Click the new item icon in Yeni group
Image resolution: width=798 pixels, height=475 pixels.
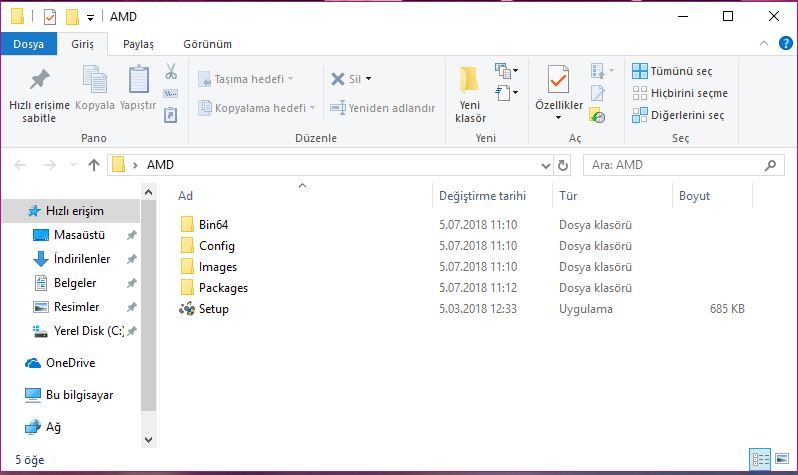[504, 71]
